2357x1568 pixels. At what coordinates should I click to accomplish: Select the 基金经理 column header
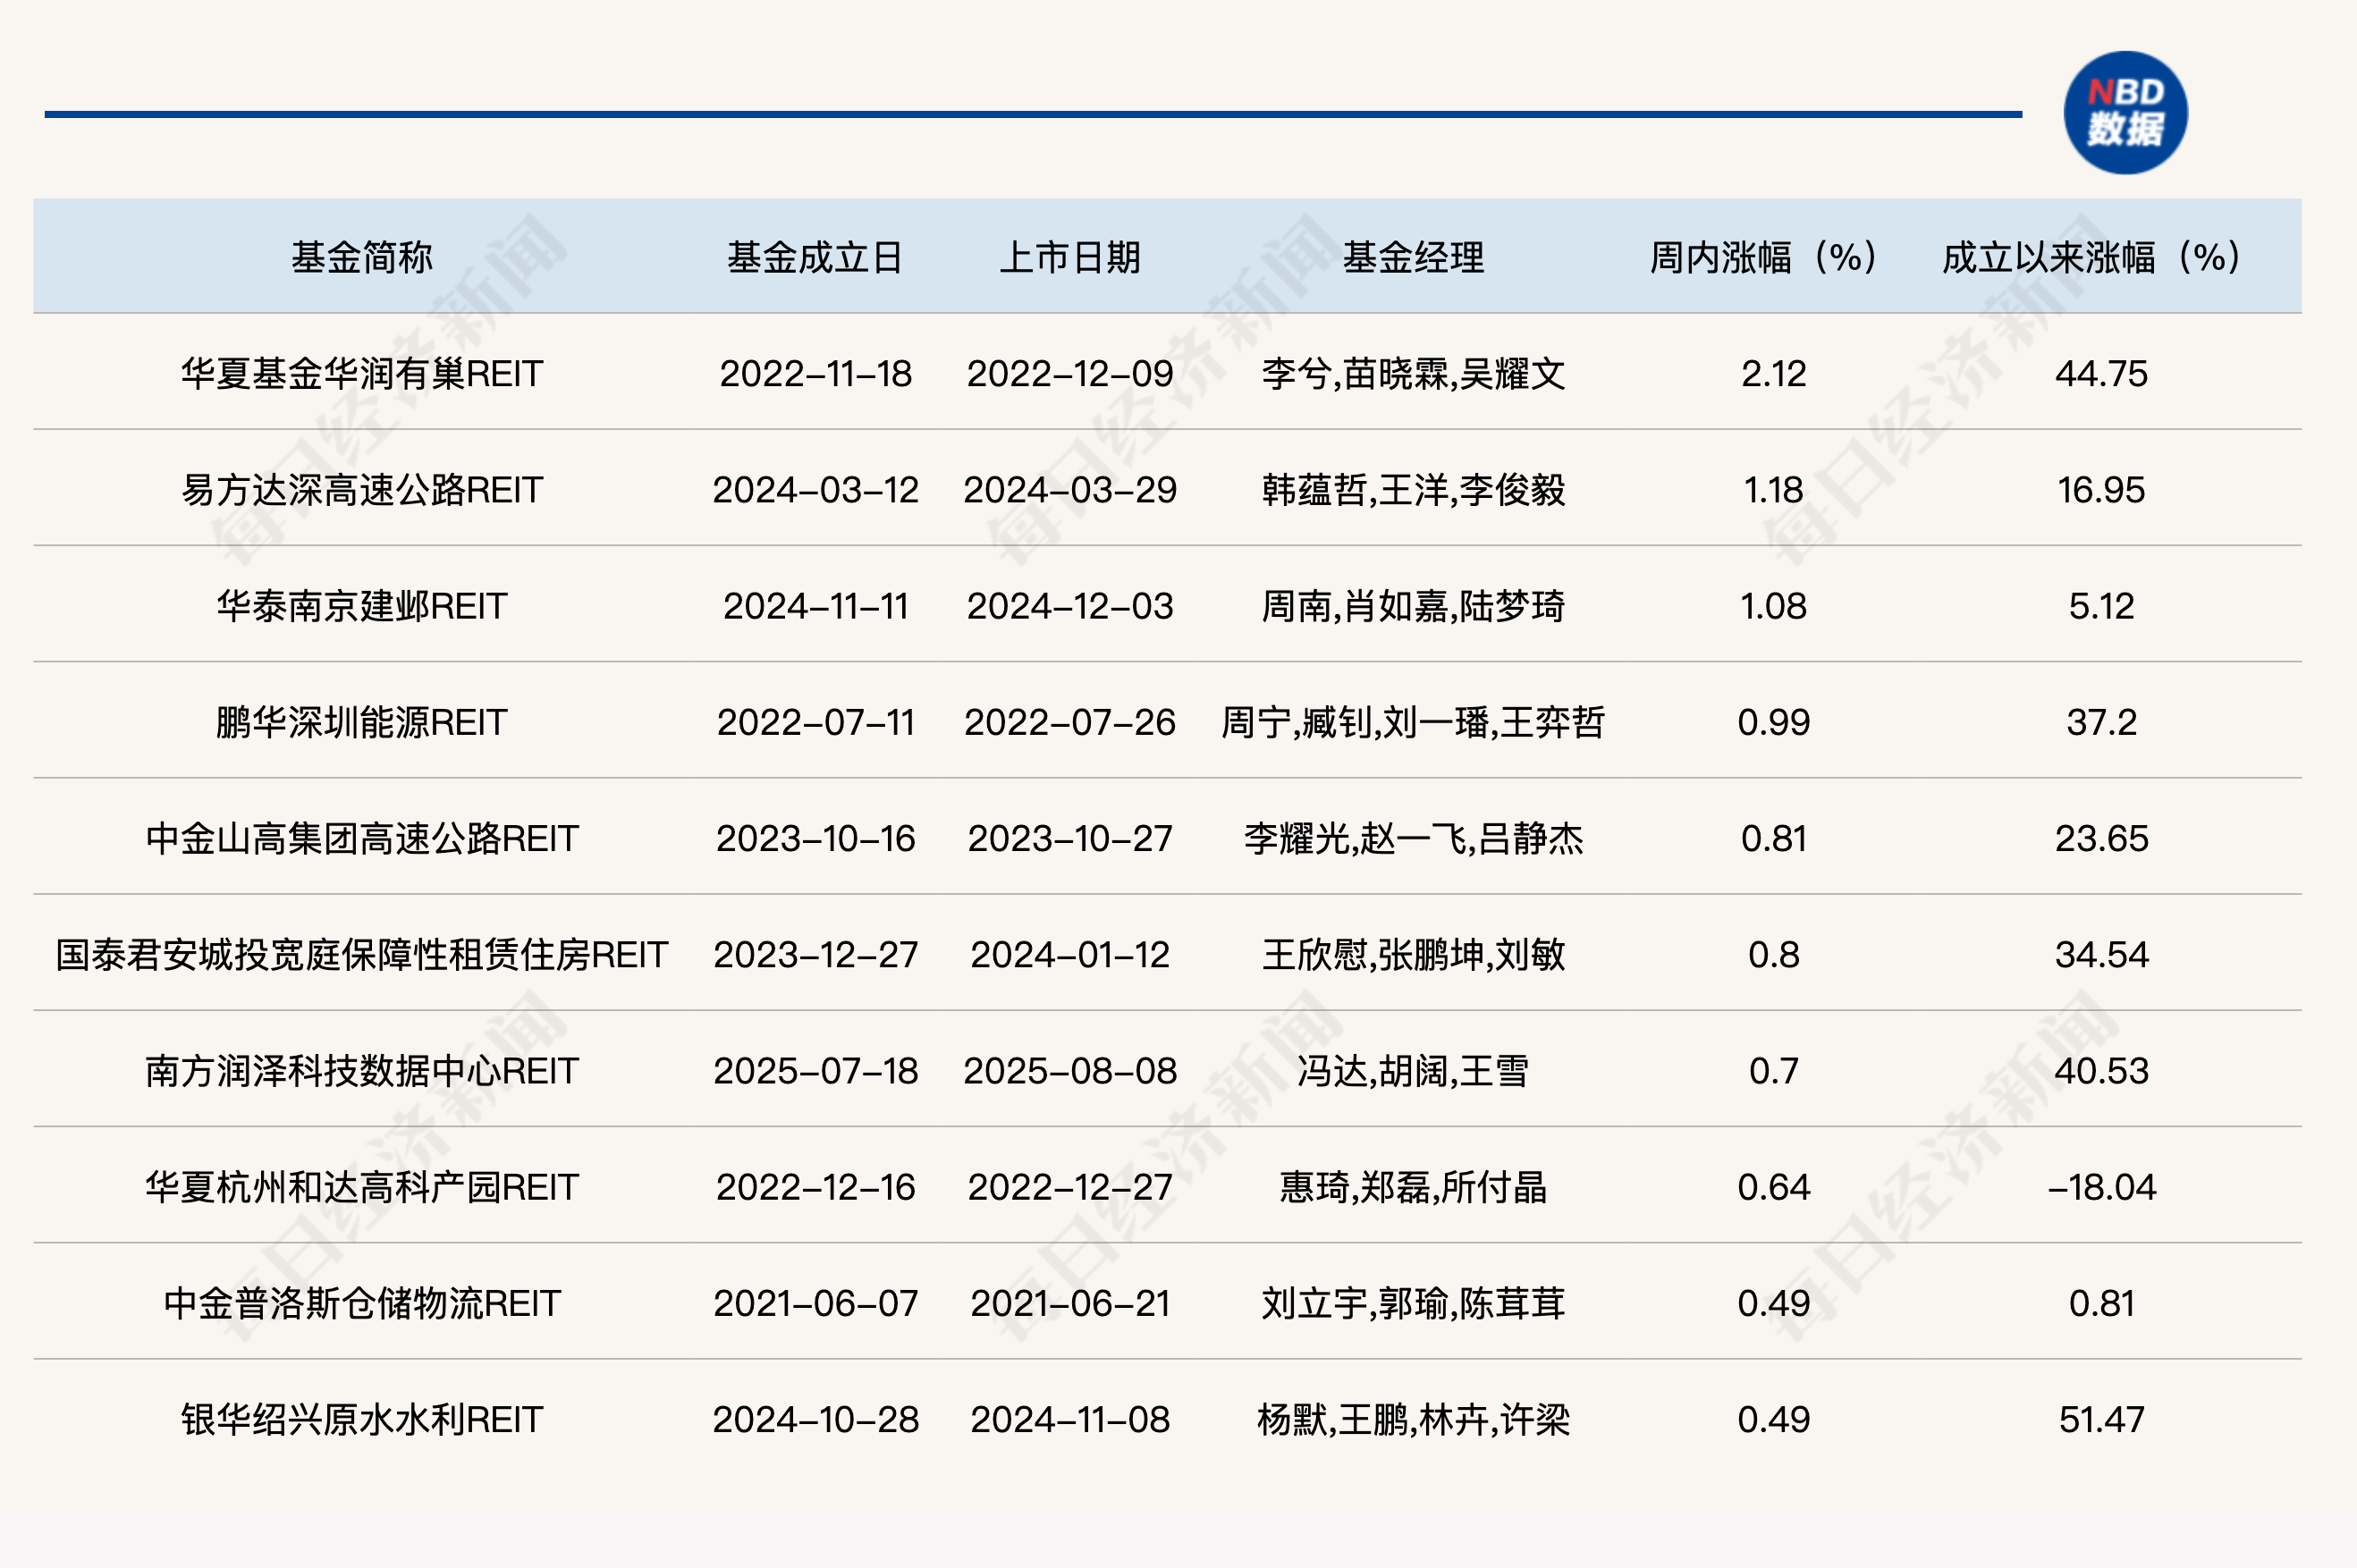(x=1412, y=257)
